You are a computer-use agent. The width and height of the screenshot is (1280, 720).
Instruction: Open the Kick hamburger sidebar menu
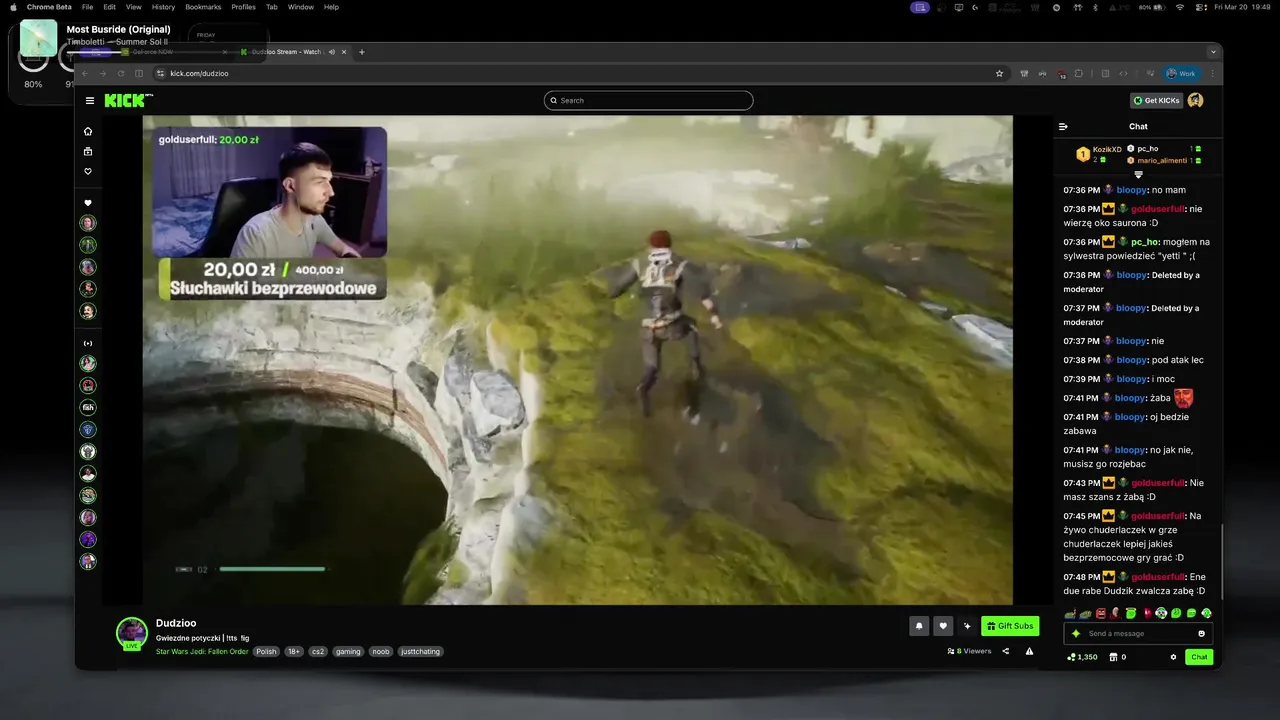tap(90, 100)
